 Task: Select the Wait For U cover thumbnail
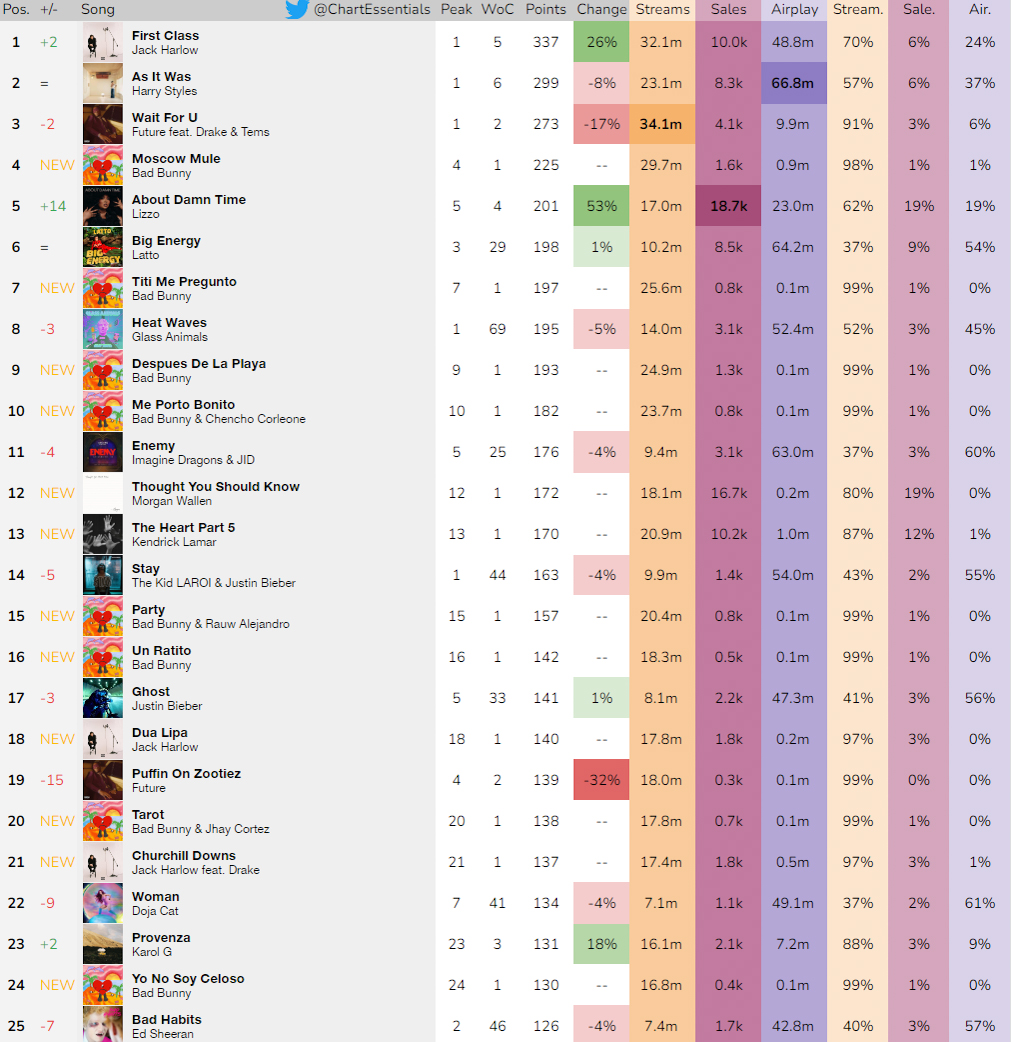[103, 124]
